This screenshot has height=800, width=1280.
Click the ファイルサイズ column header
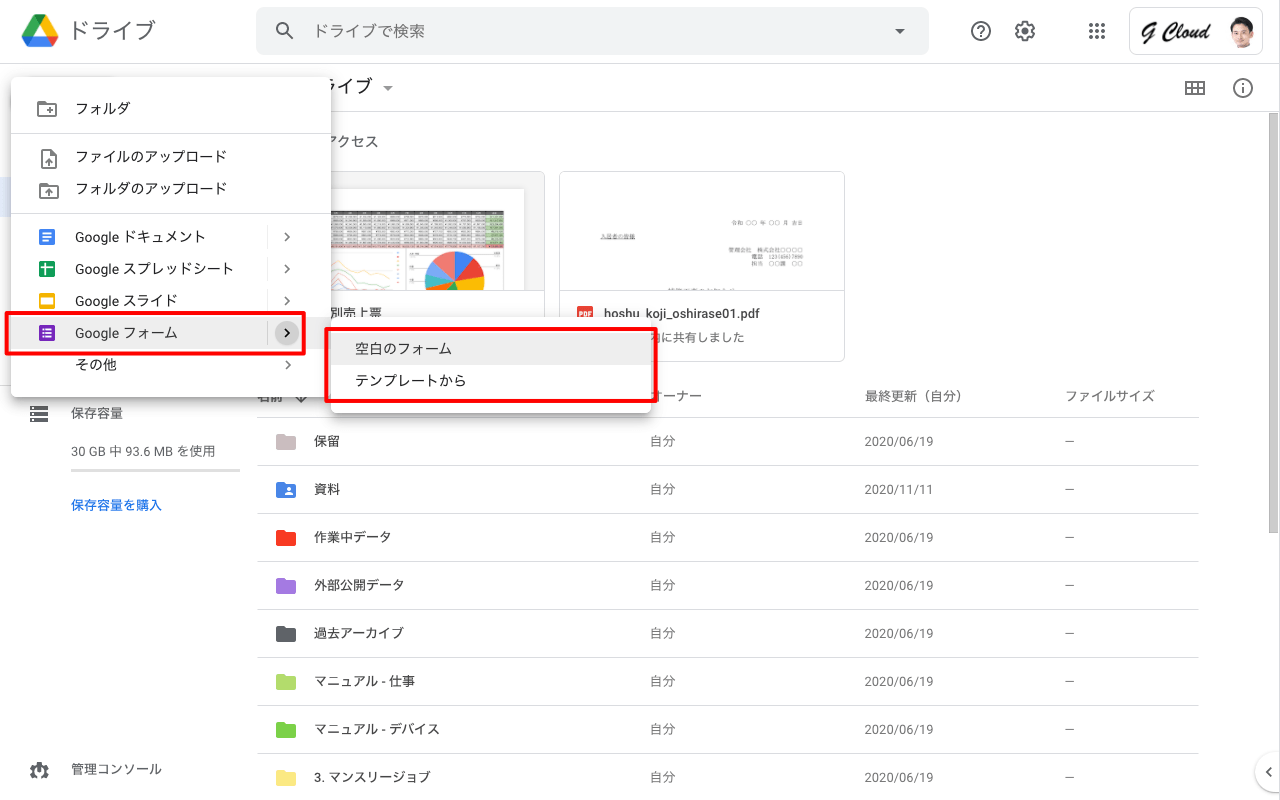pyautogui.click(x=1110, y=396)
